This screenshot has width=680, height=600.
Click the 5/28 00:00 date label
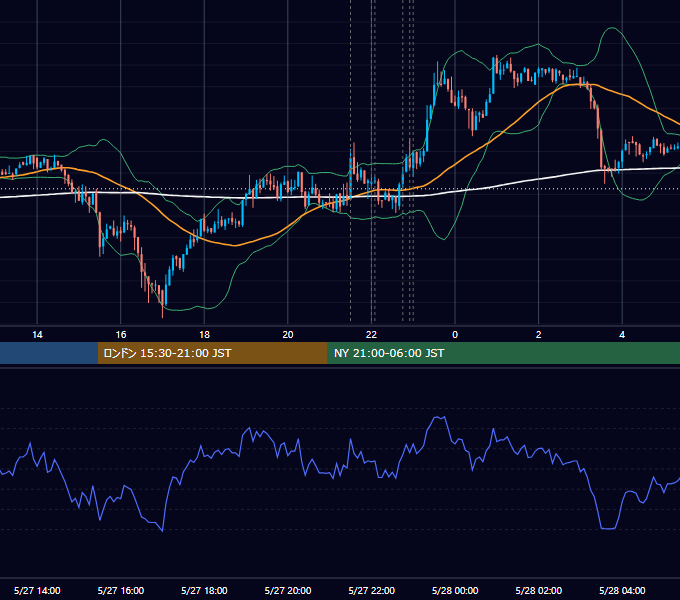[x=455, y=590]
